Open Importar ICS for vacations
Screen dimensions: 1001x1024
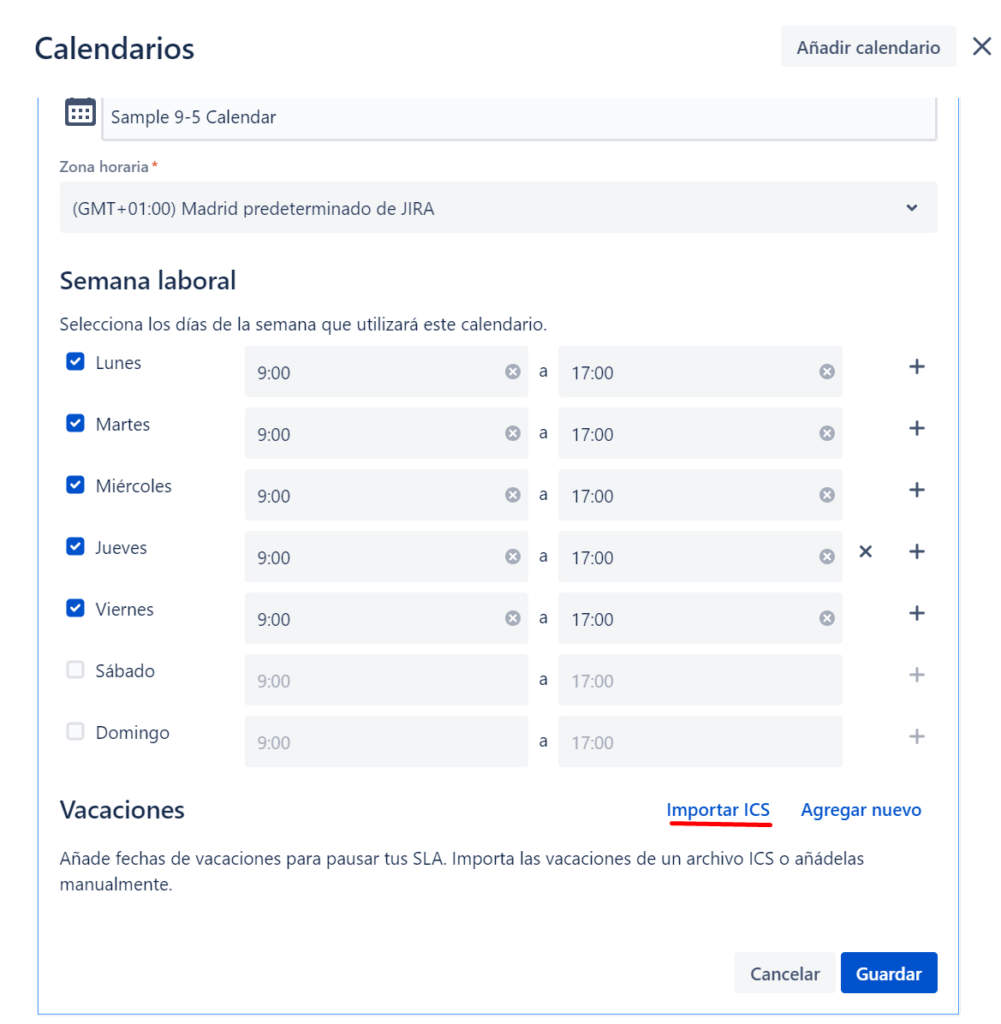(718, 810)
